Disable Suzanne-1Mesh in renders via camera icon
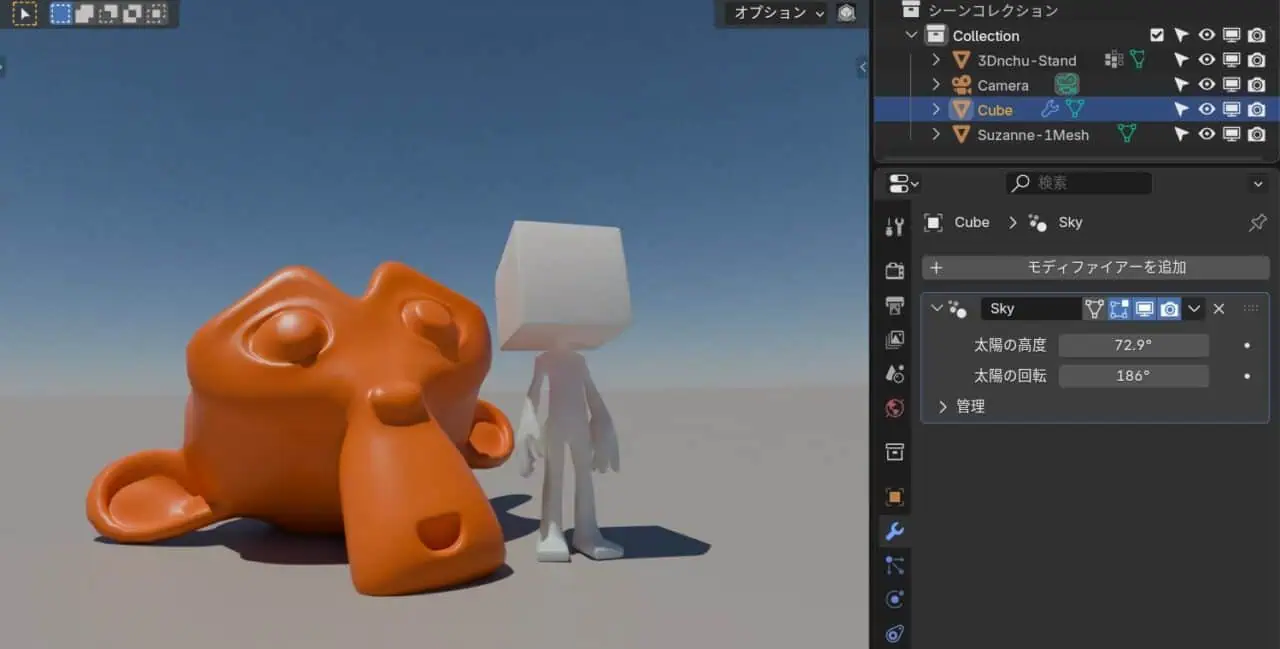Viewport: 1280px width, 649px height. point(1257,134)
